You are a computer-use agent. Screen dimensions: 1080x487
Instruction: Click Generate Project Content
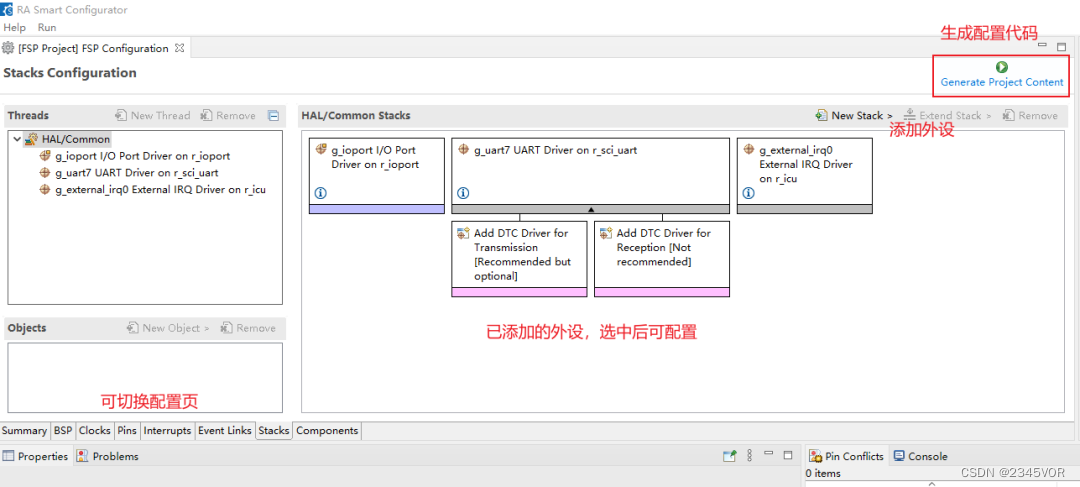(x=1001, y=75)
